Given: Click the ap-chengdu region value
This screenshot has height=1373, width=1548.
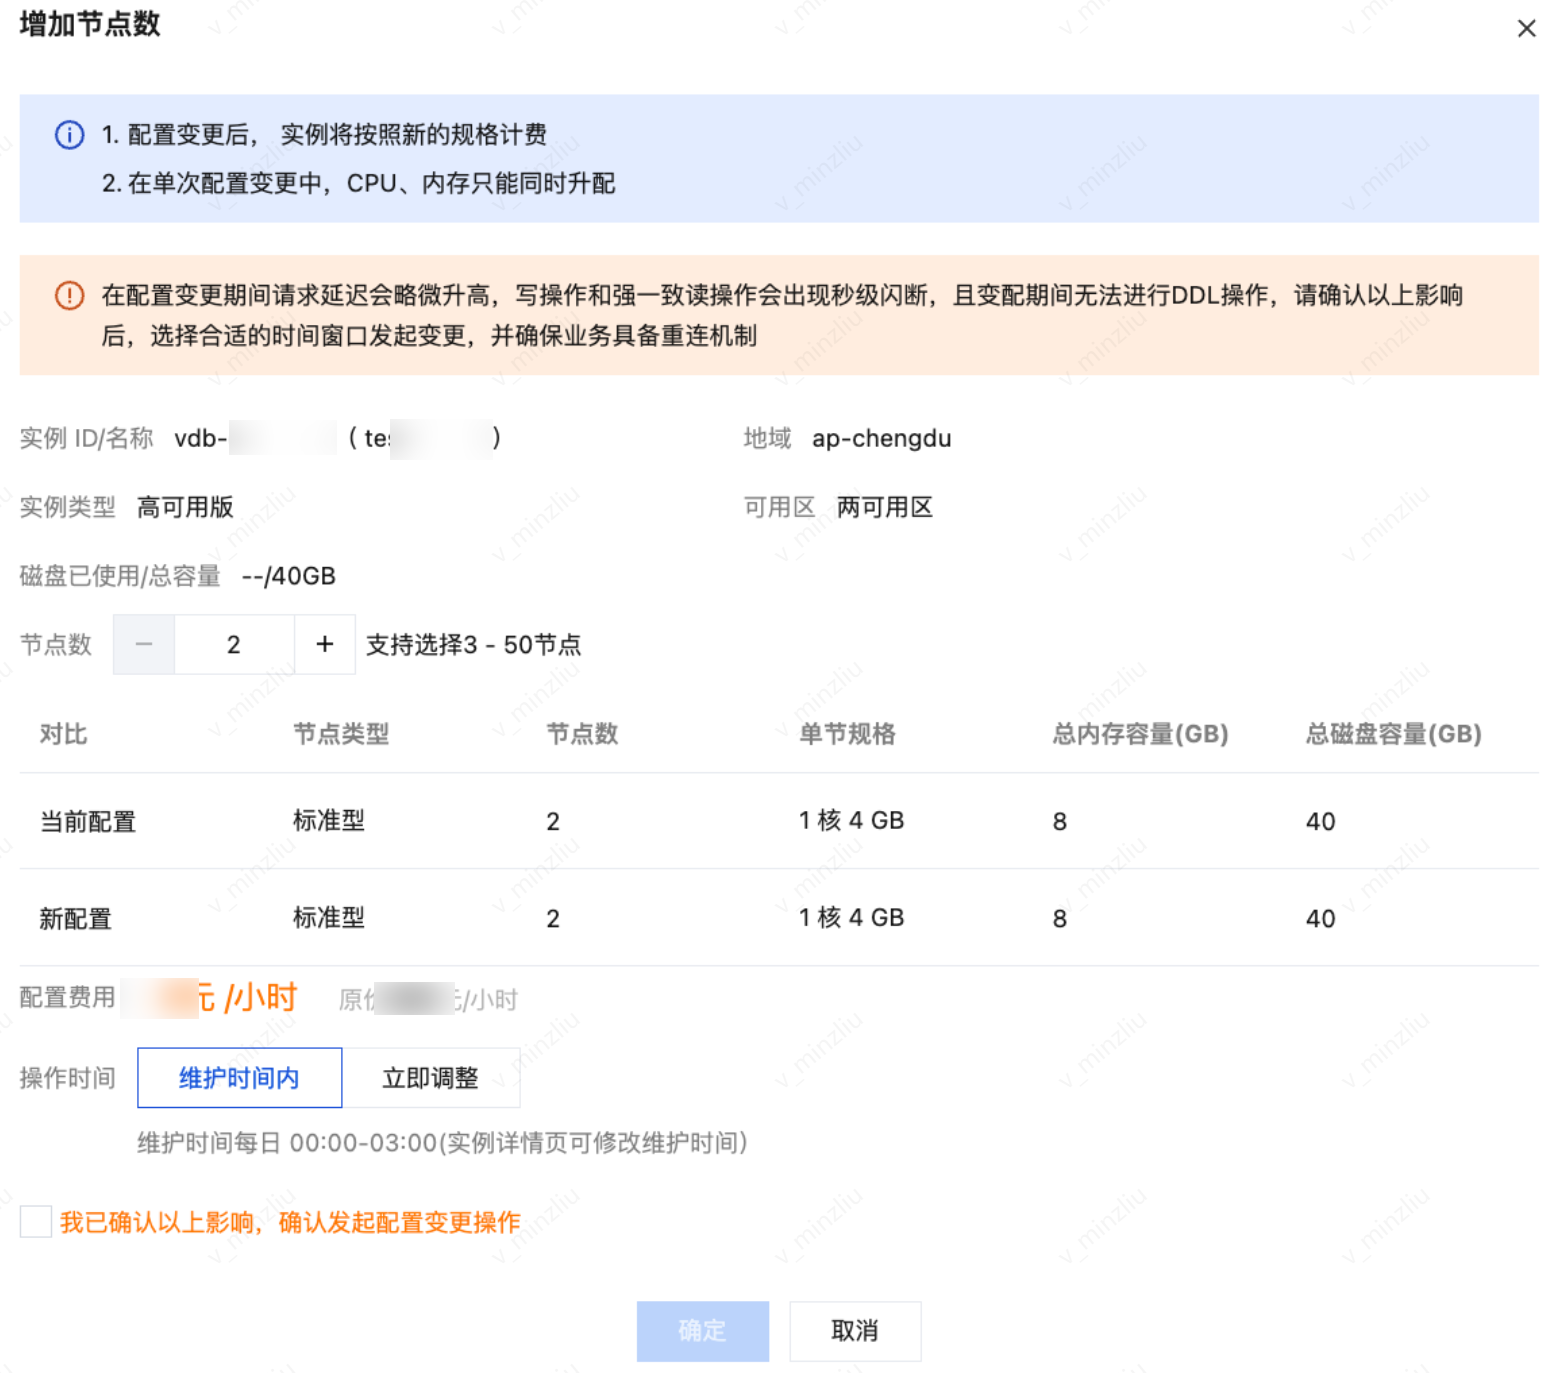Looking at the screenshot, I should coord(881,439).
